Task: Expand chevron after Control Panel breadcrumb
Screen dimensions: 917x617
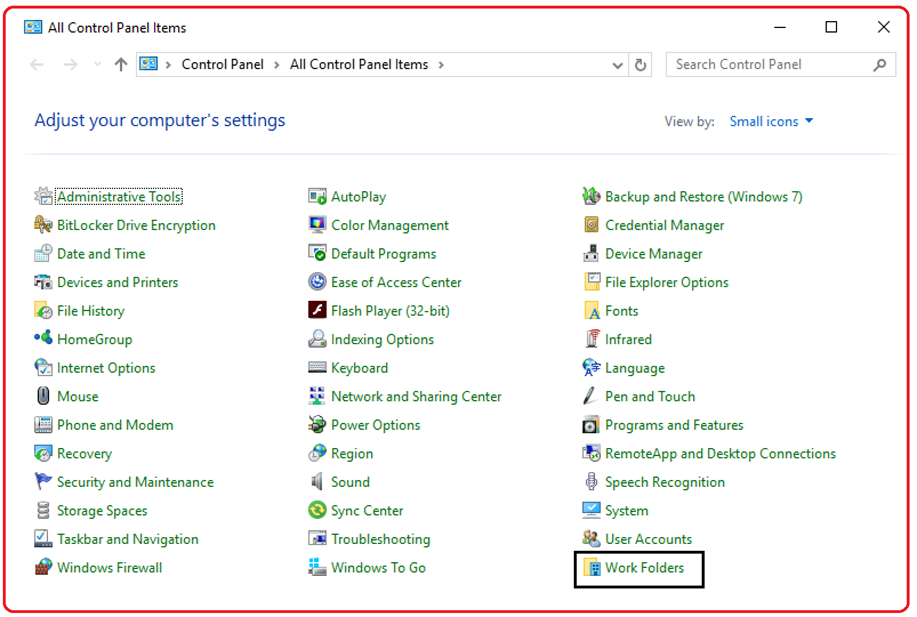Action: pyautogui.click(x=277, y=65)
